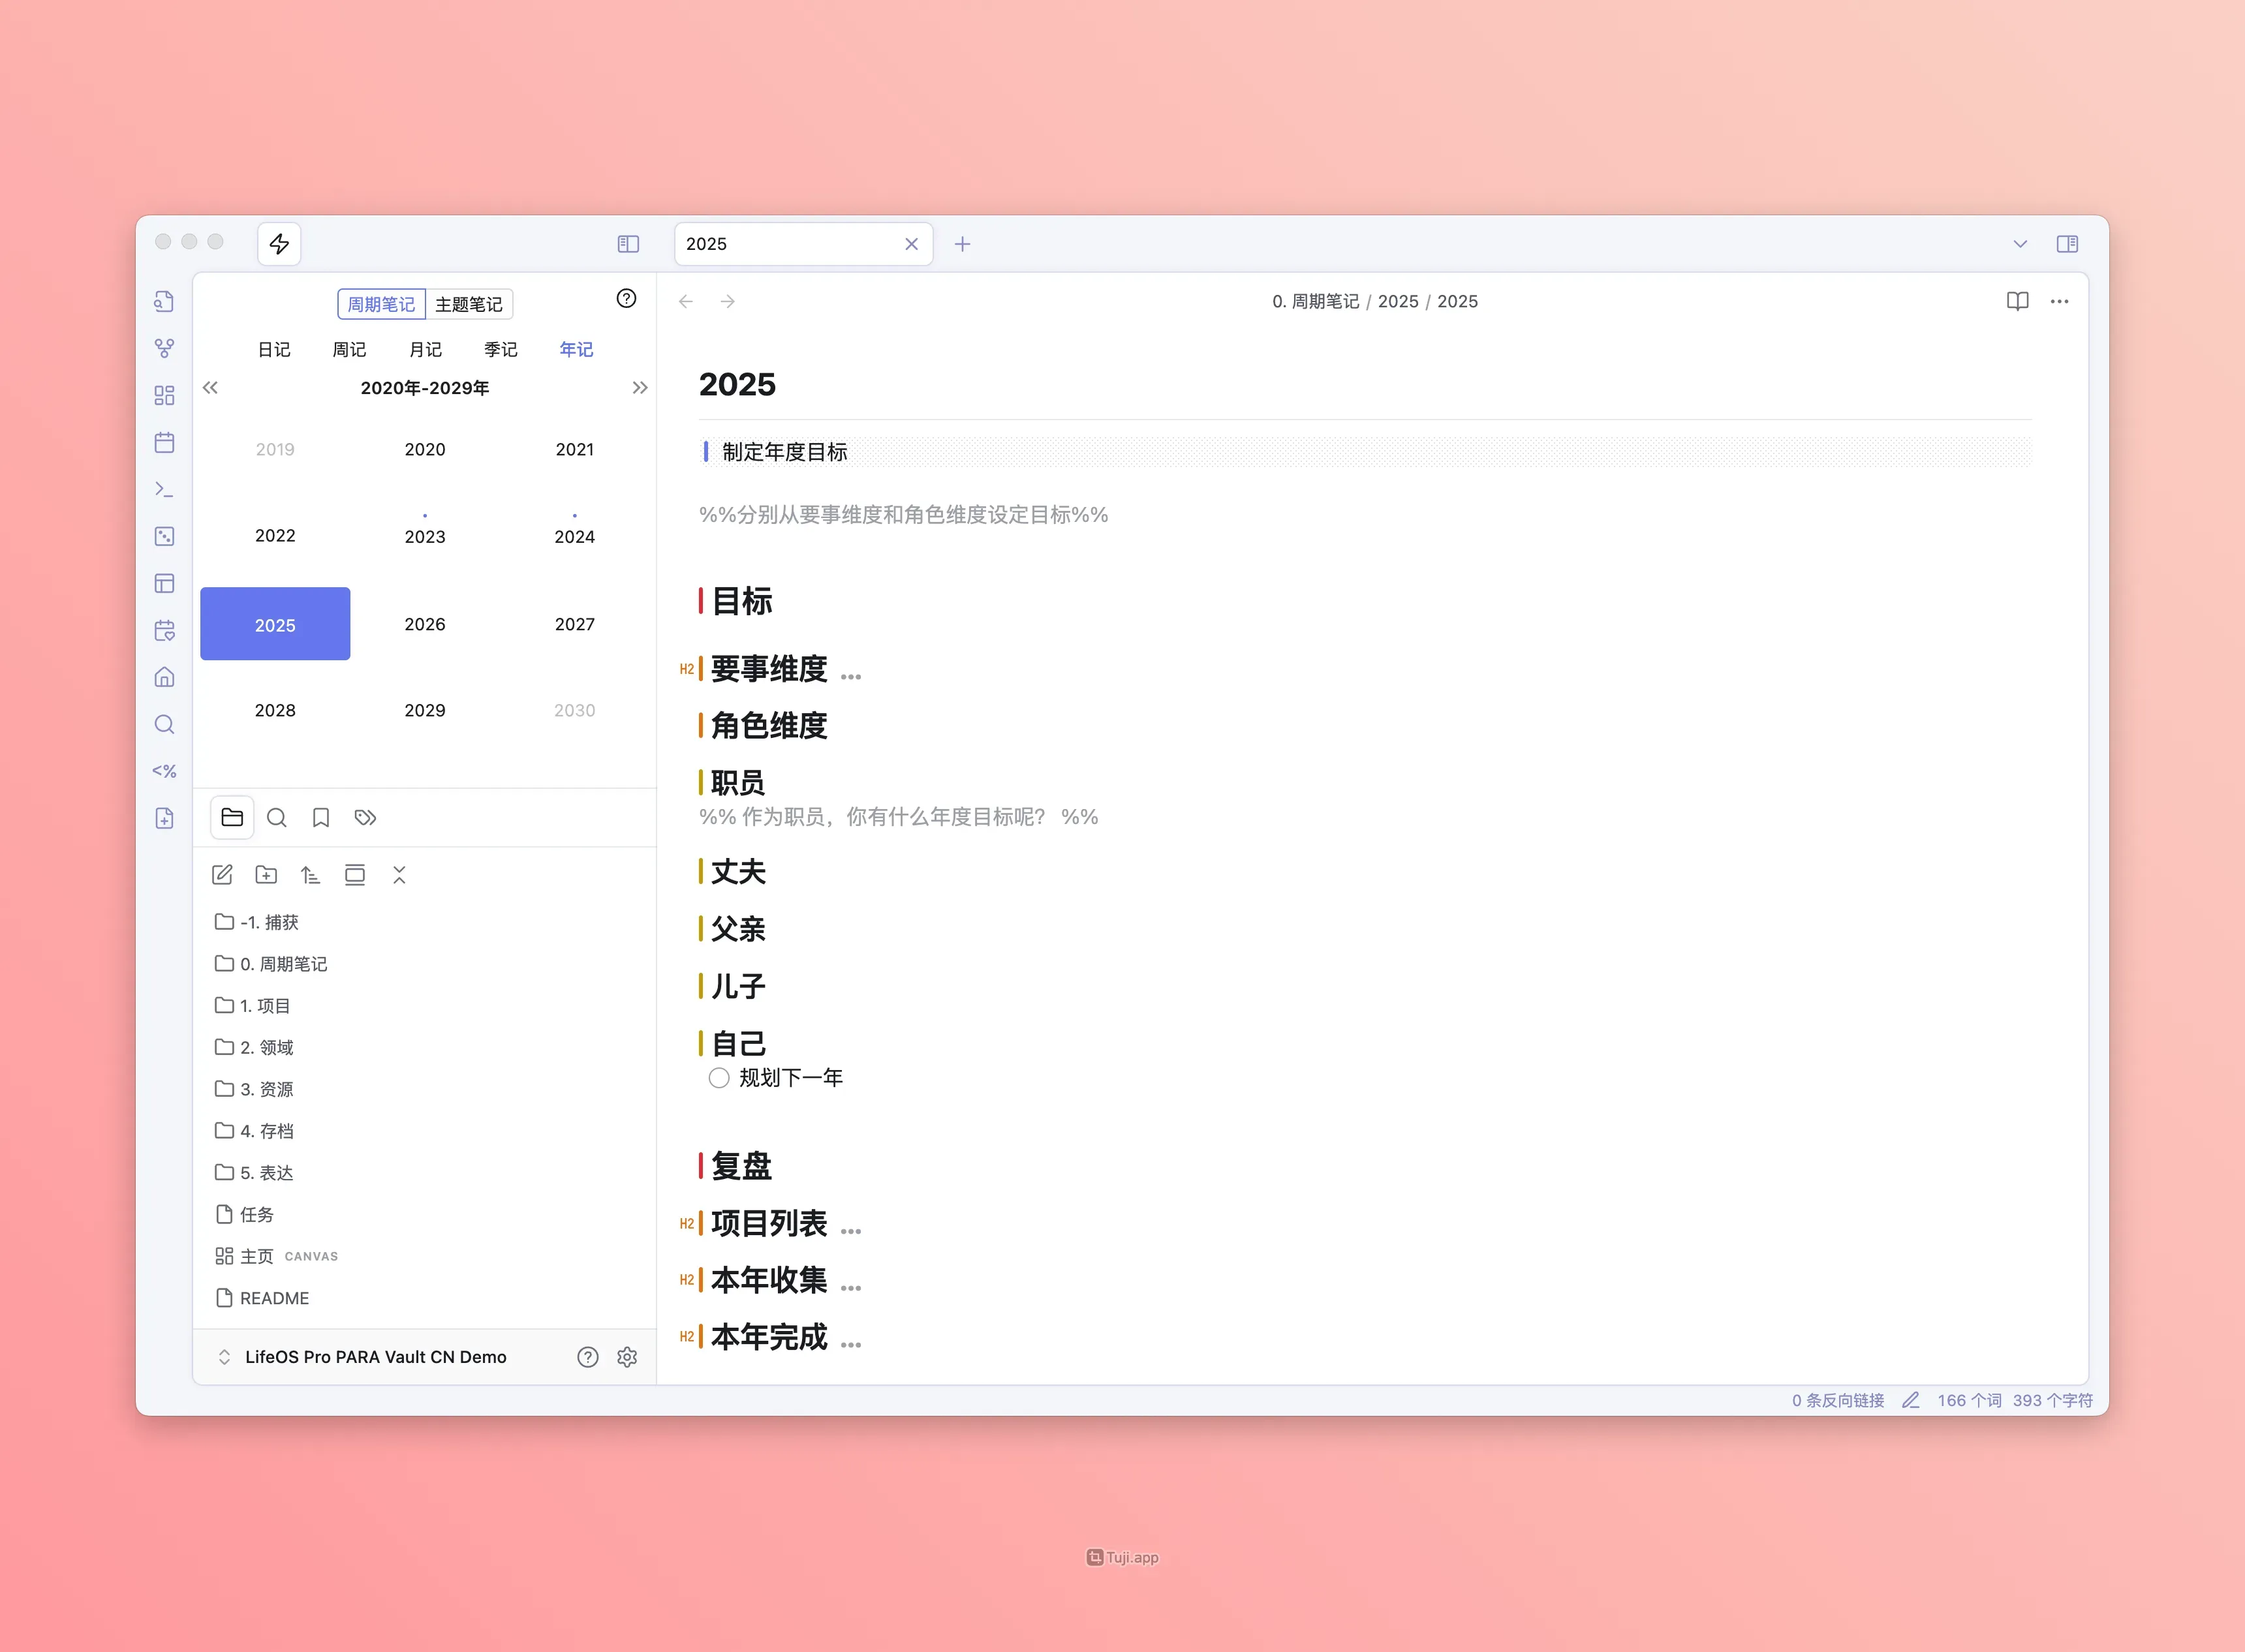Create a new note with the pencil icon
This screenshot has width=2245, height=1652.
(x=222, y=875)
